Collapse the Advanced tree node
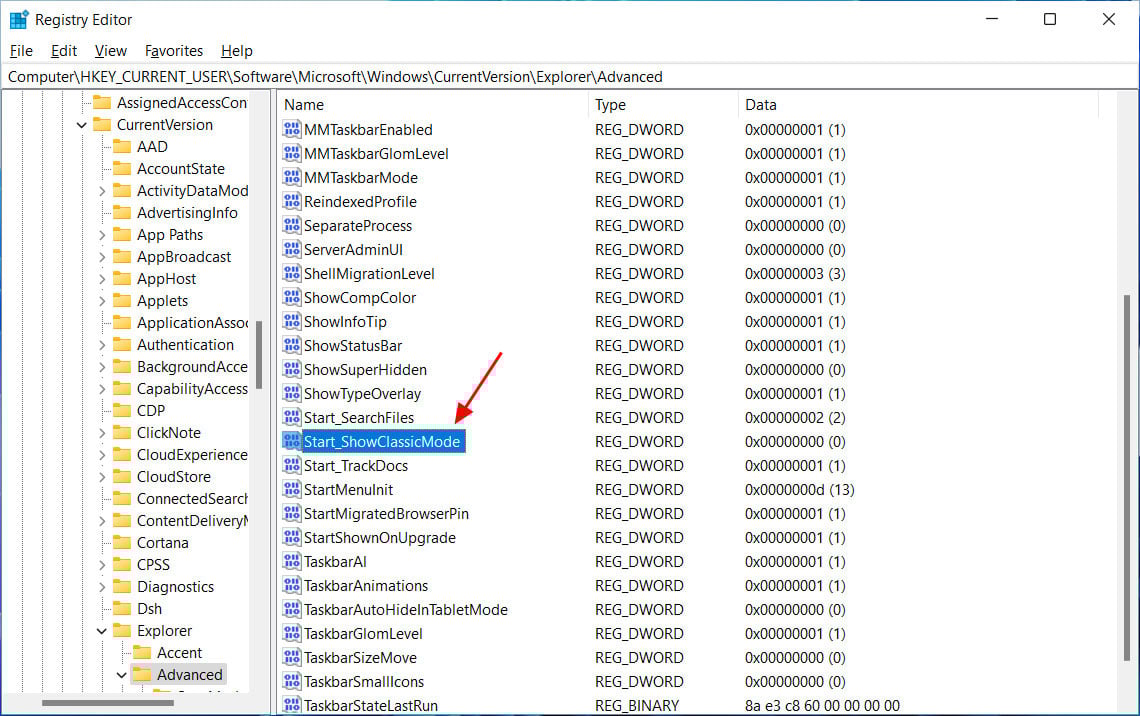1140x716 pixels. [x=121, y=675]
